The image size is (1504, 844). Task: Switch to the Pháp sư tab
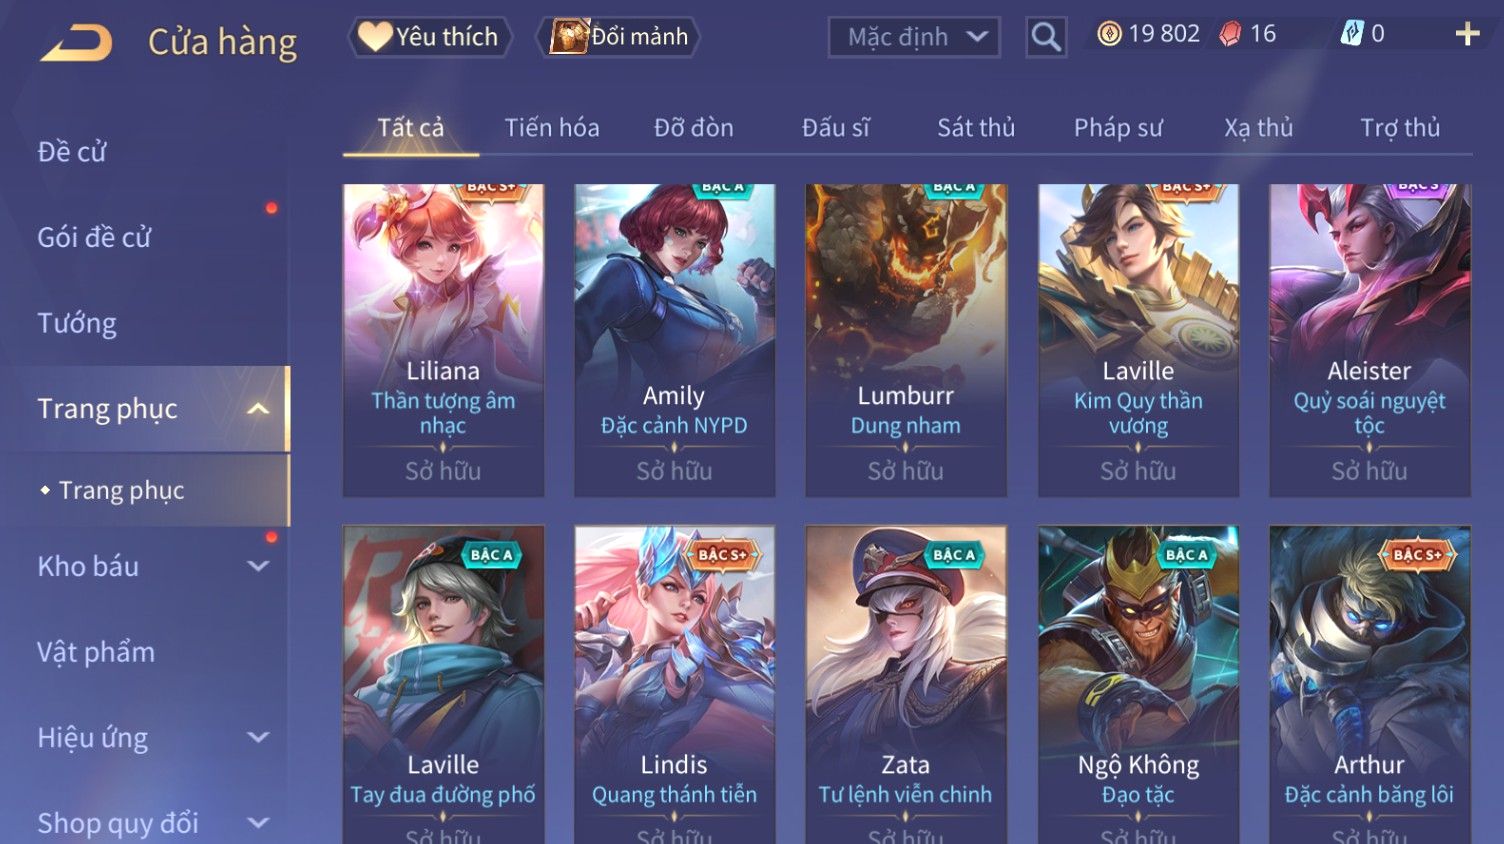tap(1118, 128)
